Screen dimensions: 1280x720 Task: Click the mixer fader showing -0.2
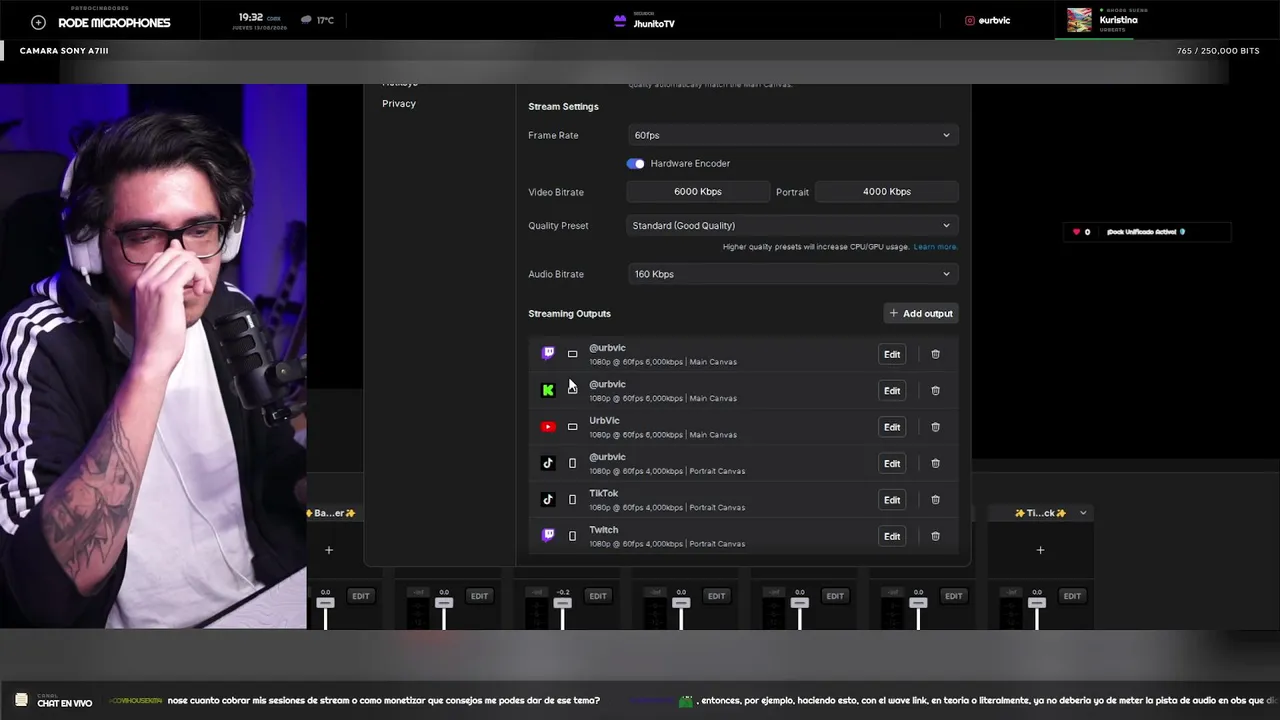(562, 603)
